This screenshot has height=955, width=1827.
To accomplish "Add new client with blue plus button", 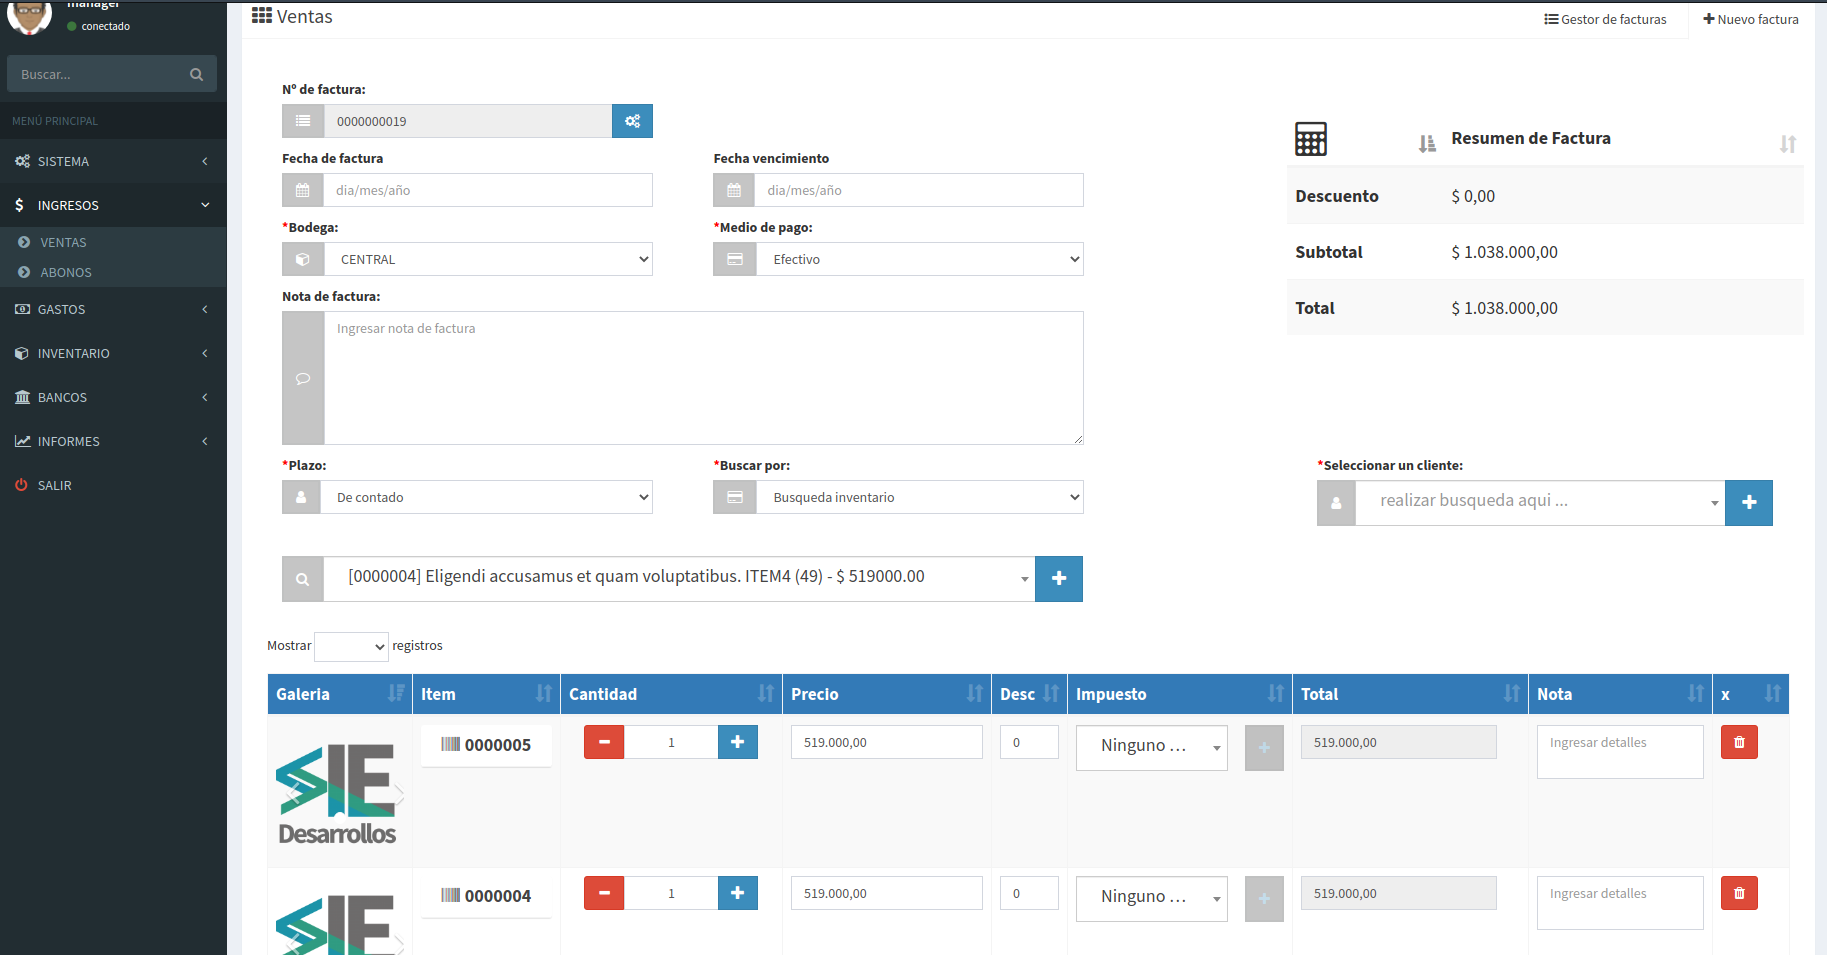I will point(1748,503).
